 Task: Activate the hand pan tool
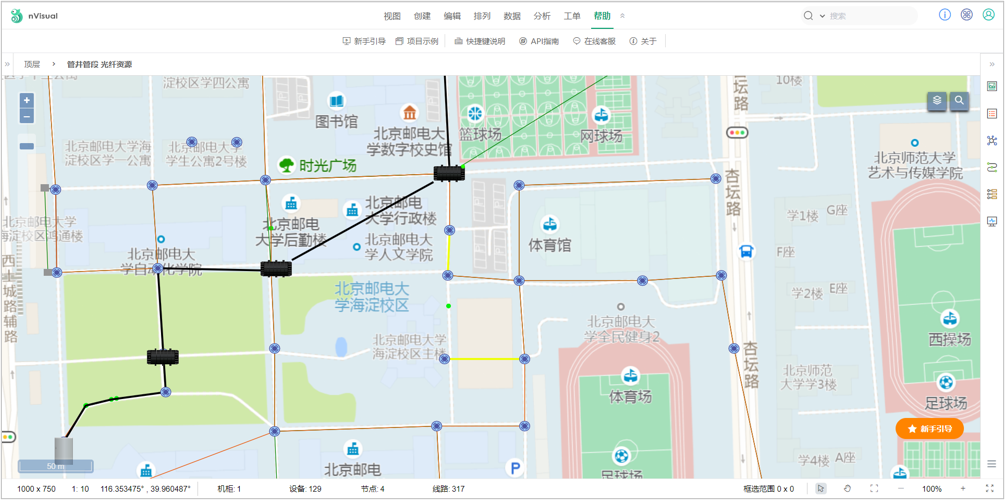[x=847, y=488]
